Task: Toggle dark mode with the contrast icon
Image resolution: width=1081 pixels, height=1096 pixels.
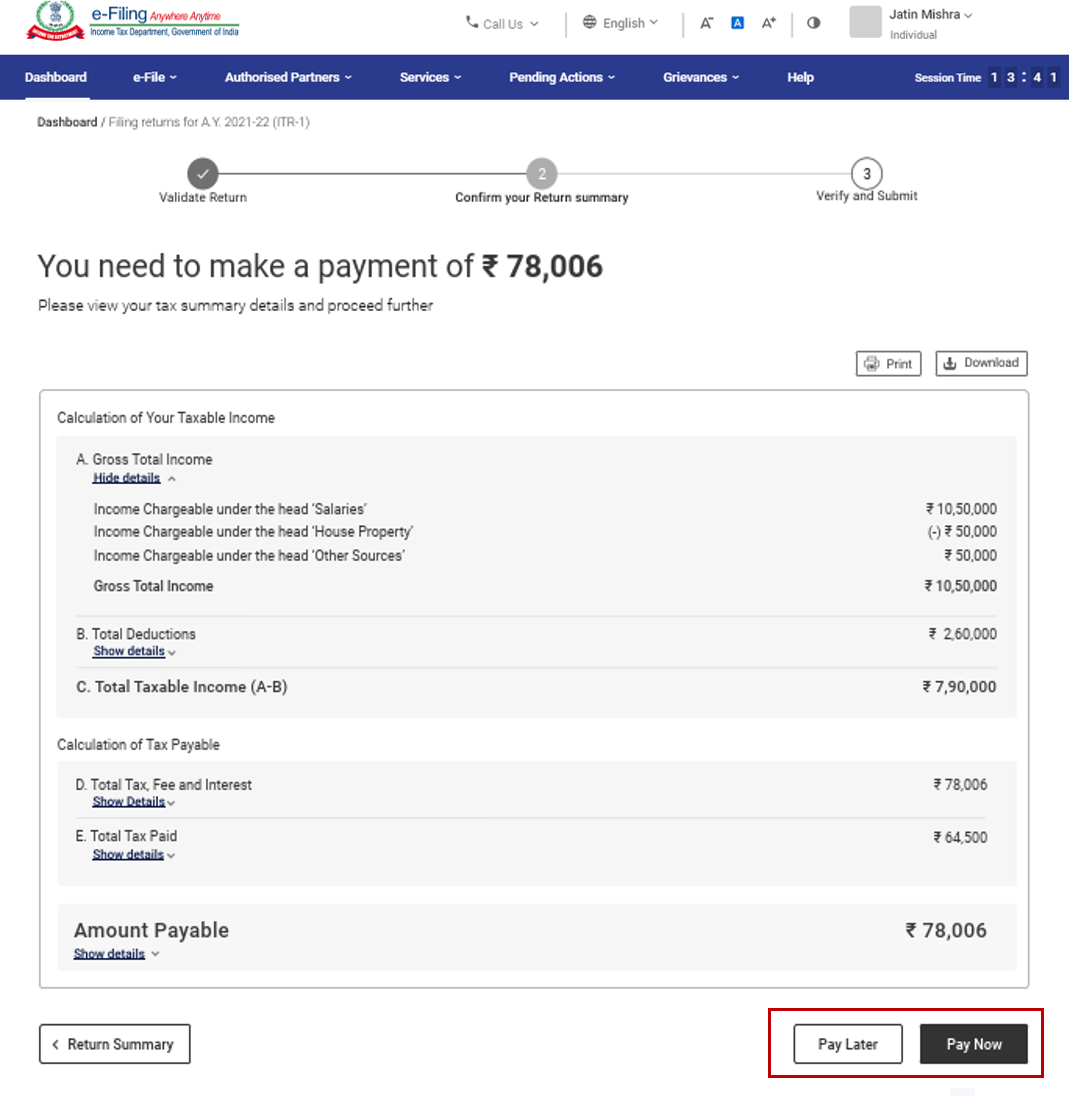Action: (x=813, y=21)
